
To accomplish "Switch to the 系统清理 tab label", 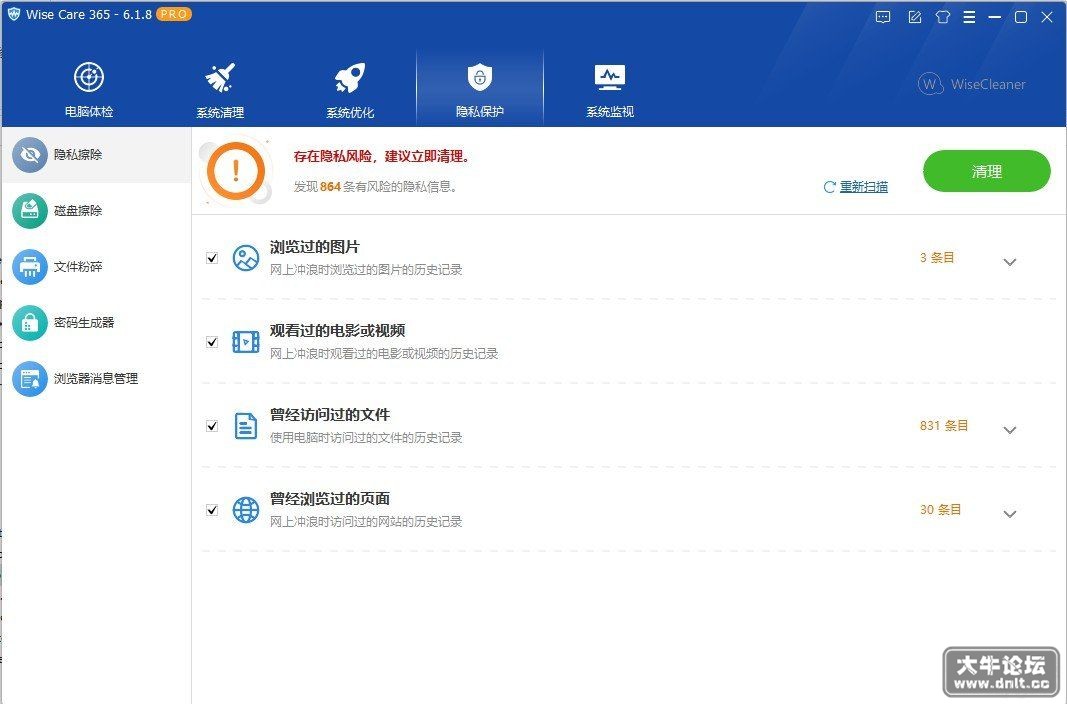I will coord(220,112).
